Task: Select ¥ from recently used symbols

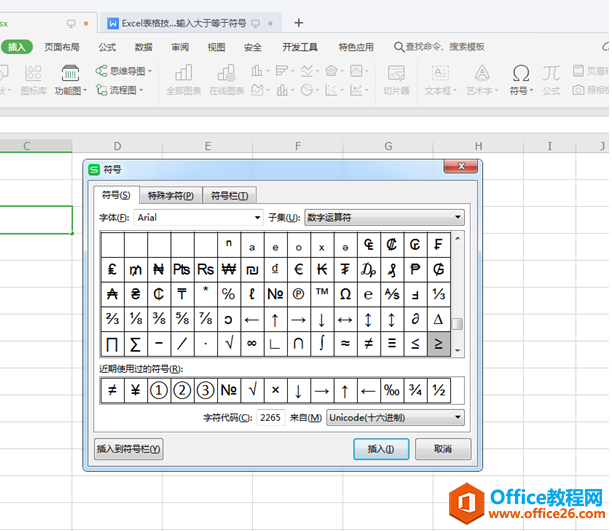Action: coord(136,391)
